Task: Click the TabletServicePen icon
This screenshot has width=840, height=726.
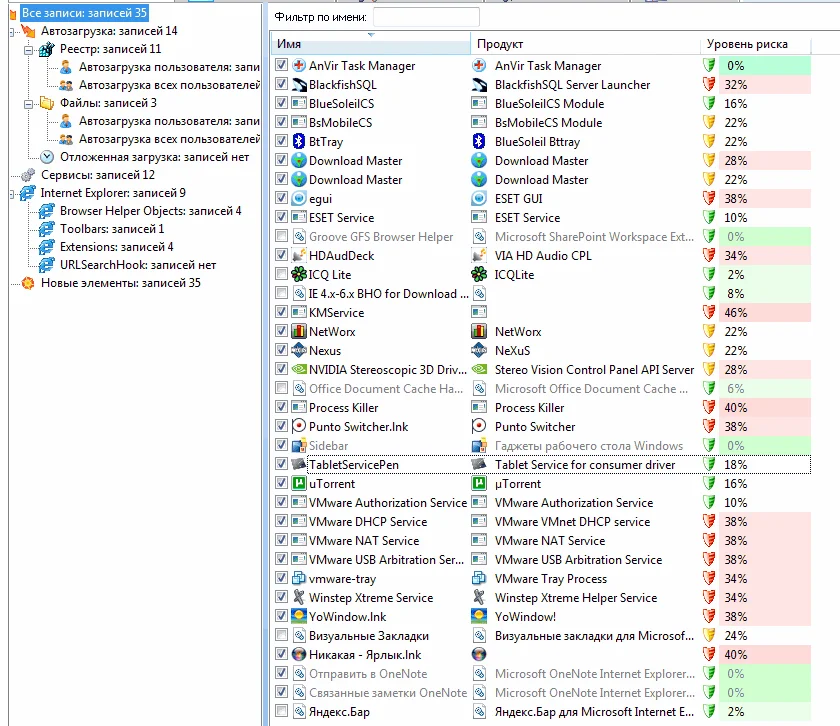Action: (x=298, y=465)
